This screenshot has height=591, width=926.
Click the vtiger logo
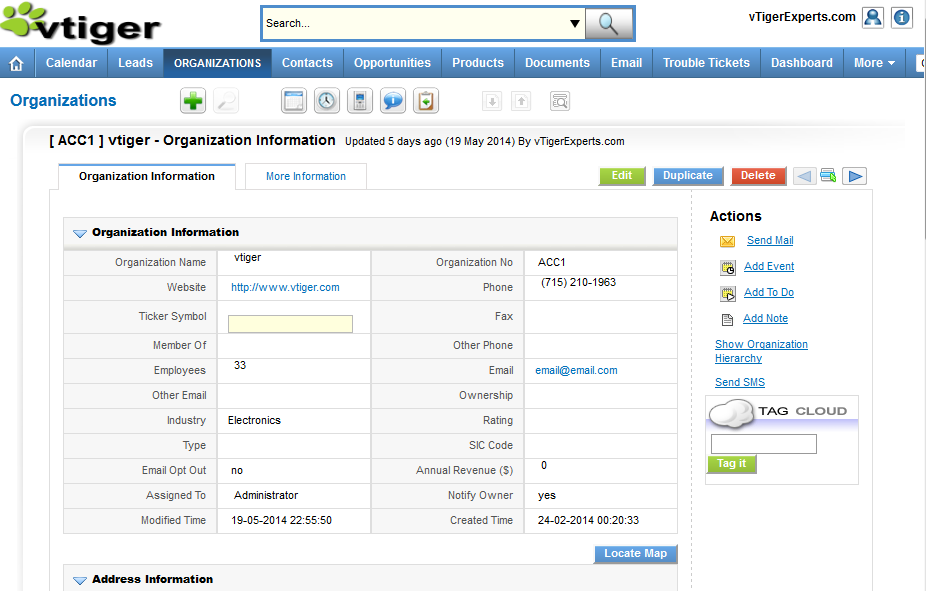point(81,24)
